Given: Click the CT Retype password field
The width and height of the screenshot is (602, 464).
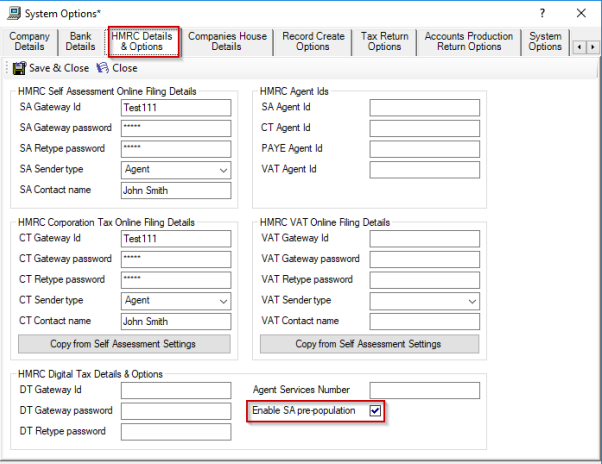Looking at the screenshot, I should click(176, 280).
